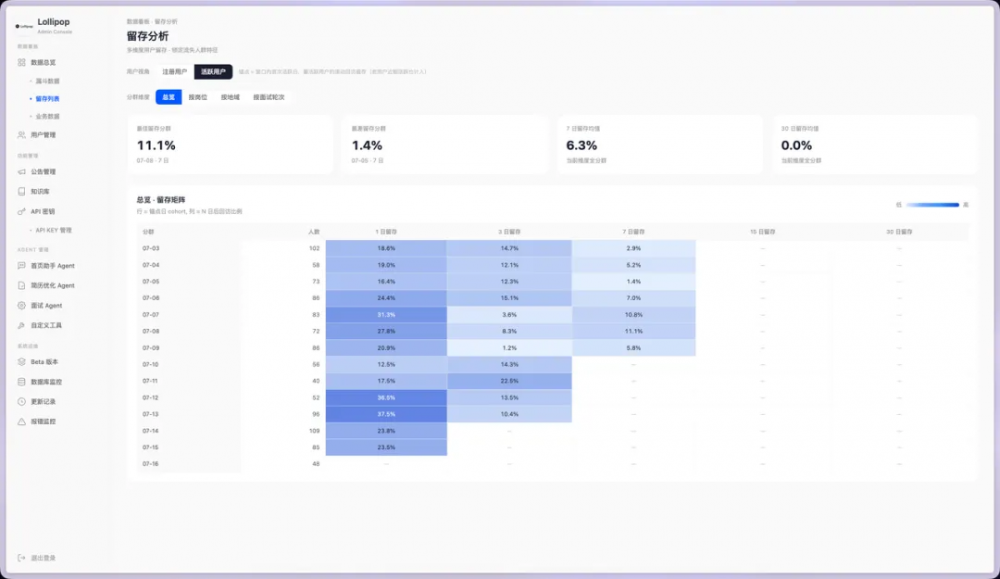Switch user view to 注册用户

[175, 71]
